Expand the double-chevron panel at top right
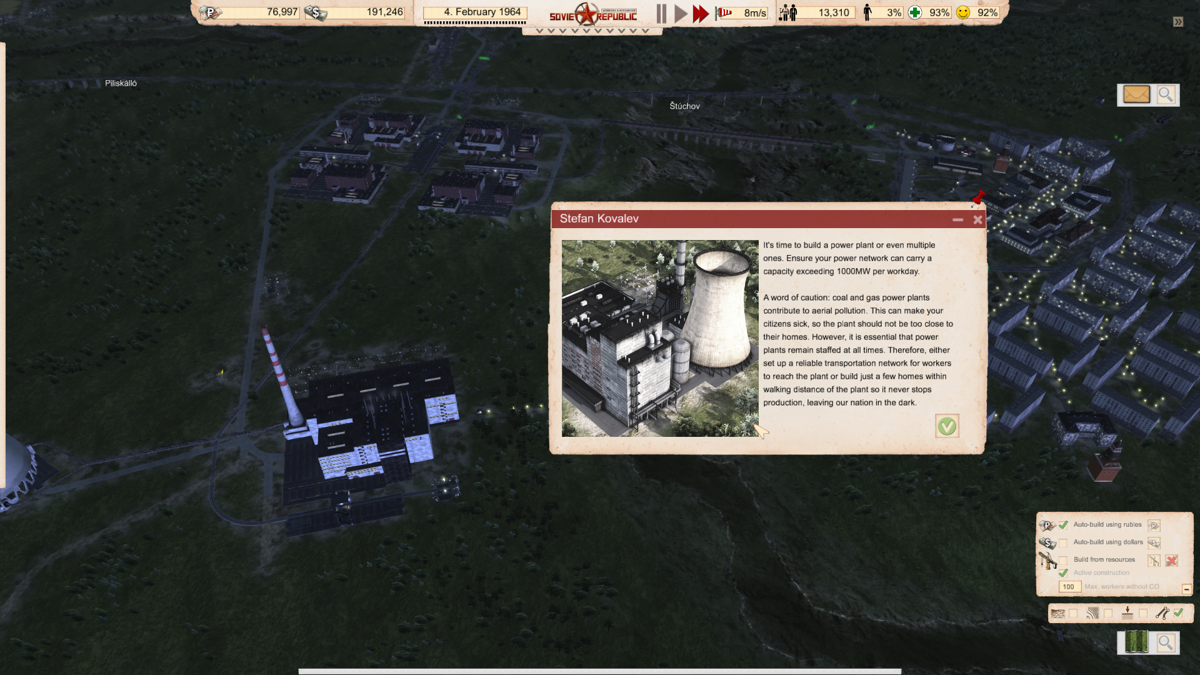1200x675 pixels. coord(1178,21)
